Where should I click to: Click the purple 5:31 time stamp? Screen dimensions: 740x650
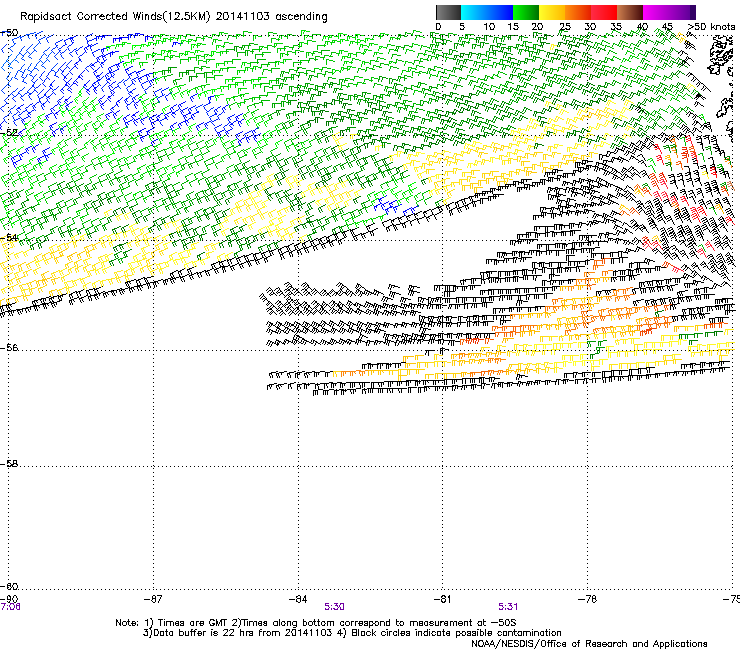(508, 607)
